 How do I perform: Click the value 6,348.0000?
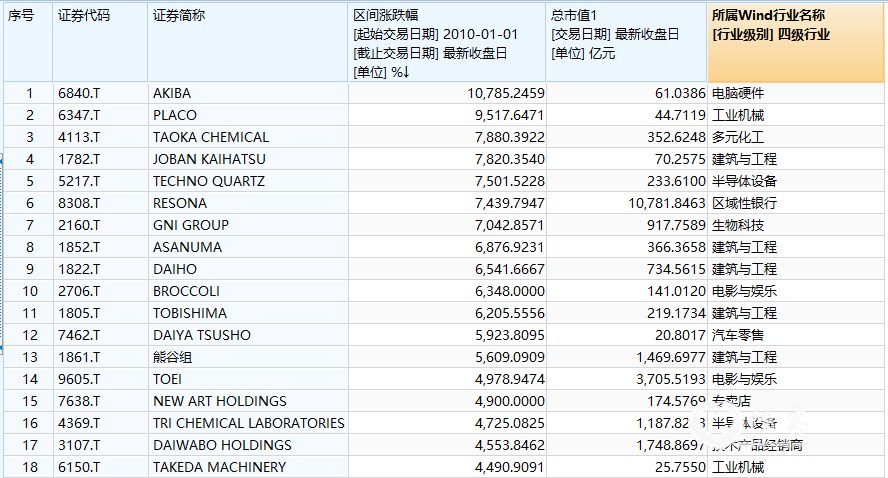tap(510, 292)
